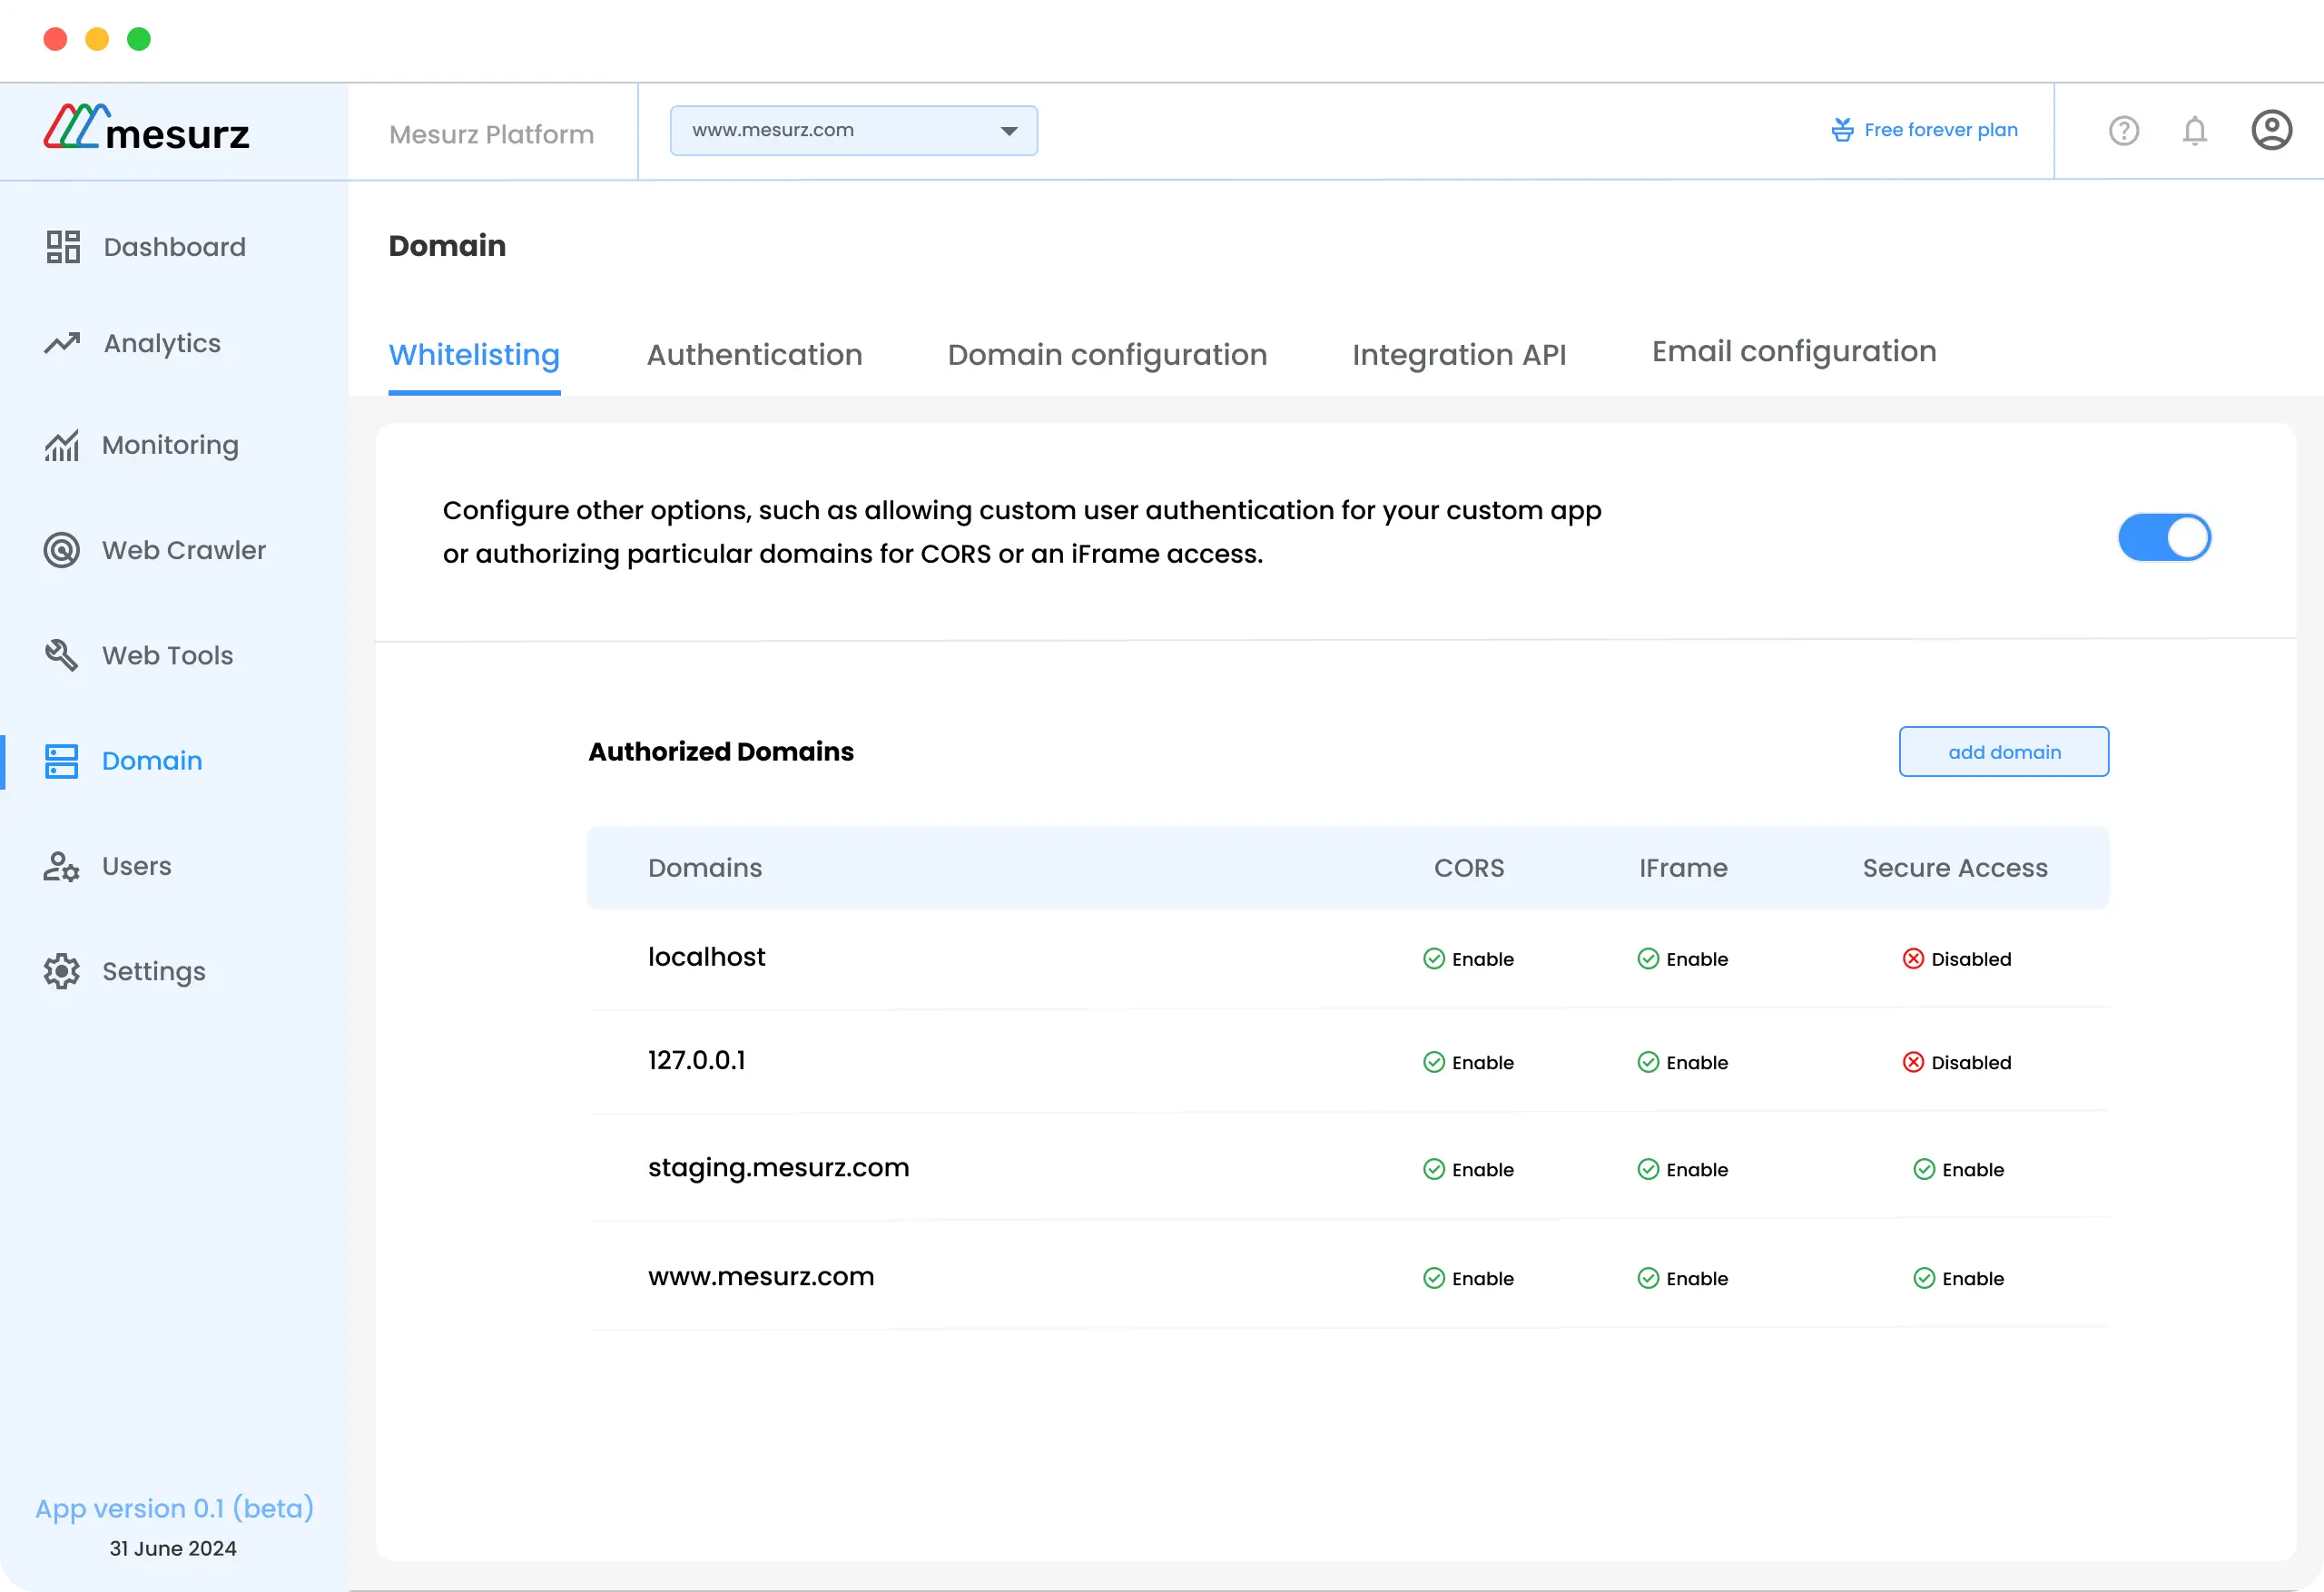The height and width of the screenshot is (1592, 2324).
Task: Click the add domain button
Action: (2004, 752)
